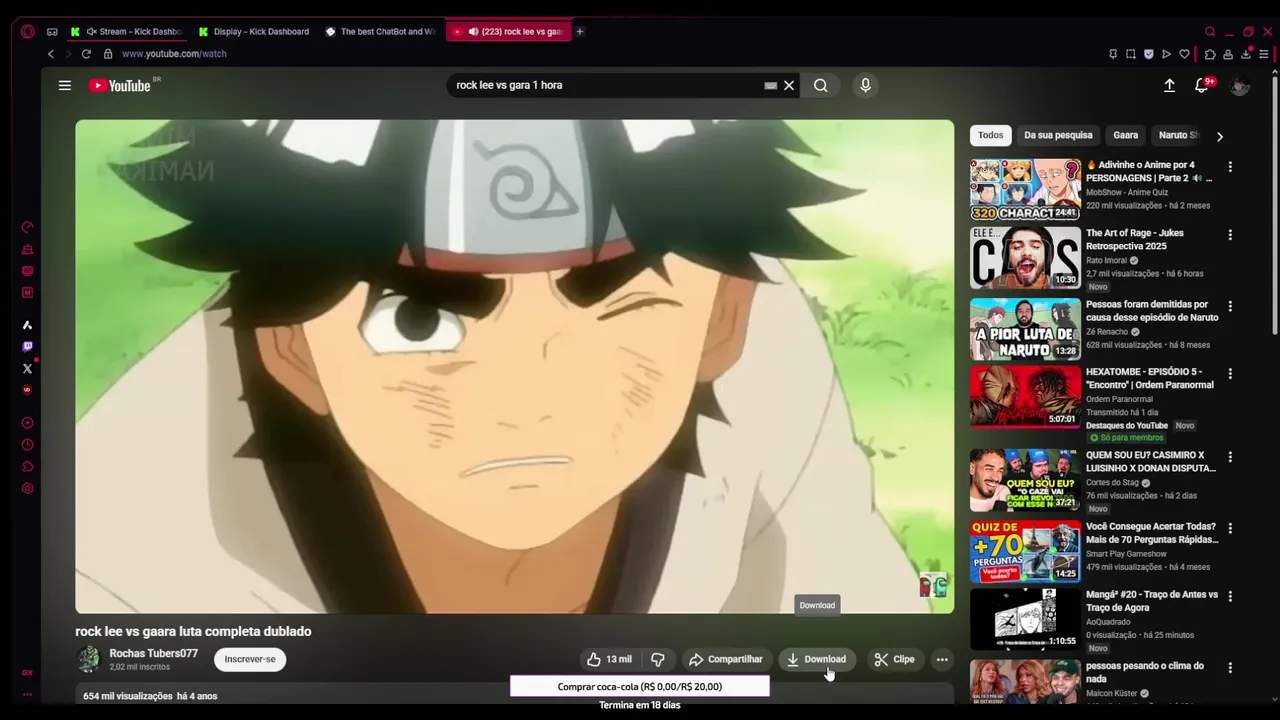Open sidebar settings gear icon
Viewport: 1280px width, 720px height.
coord(27,489)
